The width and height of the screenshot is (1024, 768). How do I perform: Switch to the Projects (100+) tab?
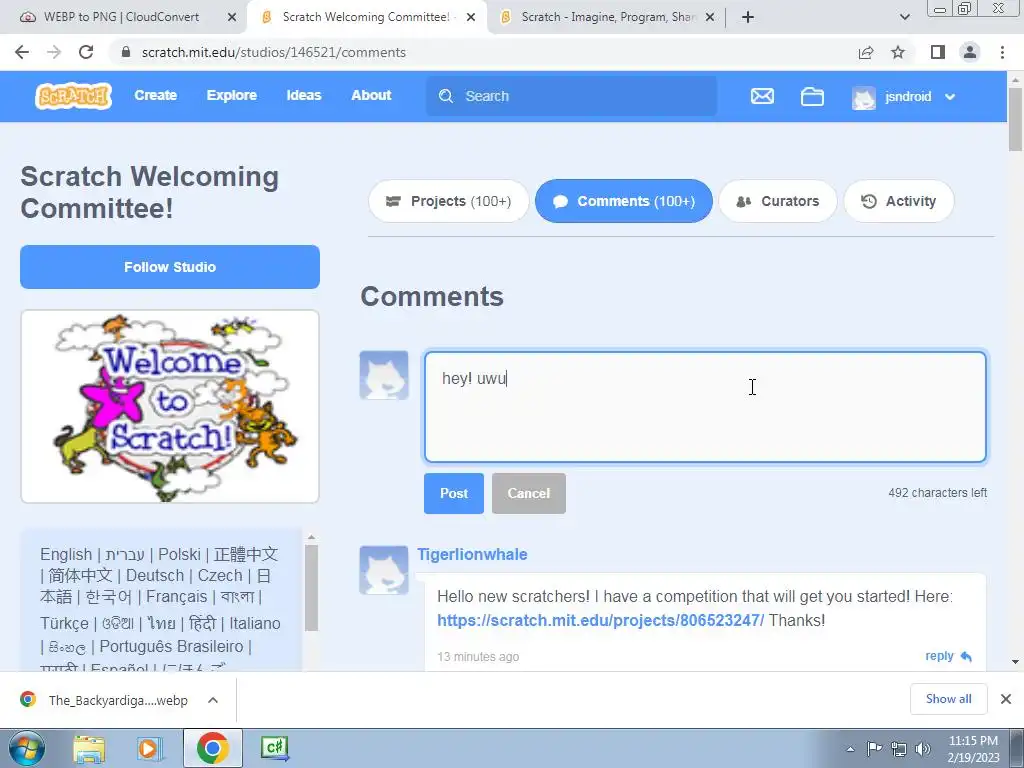449,201
